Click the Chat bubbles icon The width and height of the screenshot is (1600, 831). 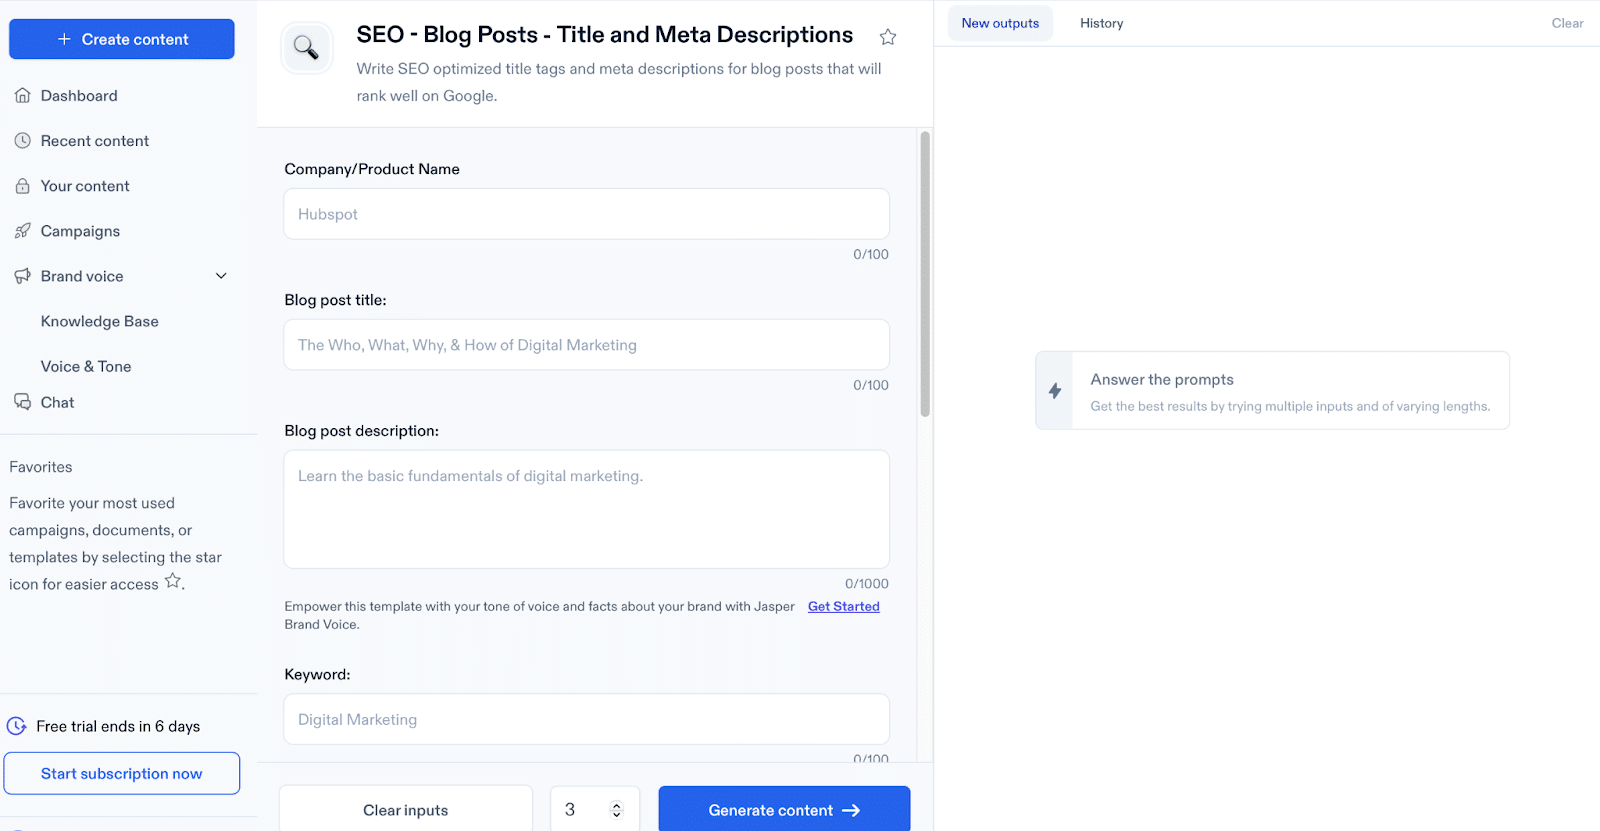(x=23, y=402)
